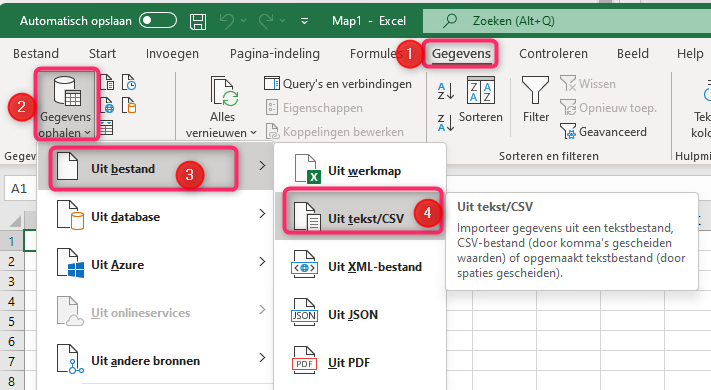Open the Bestand tab
Viewport: 711px width, 390px height.
point(36,54)
